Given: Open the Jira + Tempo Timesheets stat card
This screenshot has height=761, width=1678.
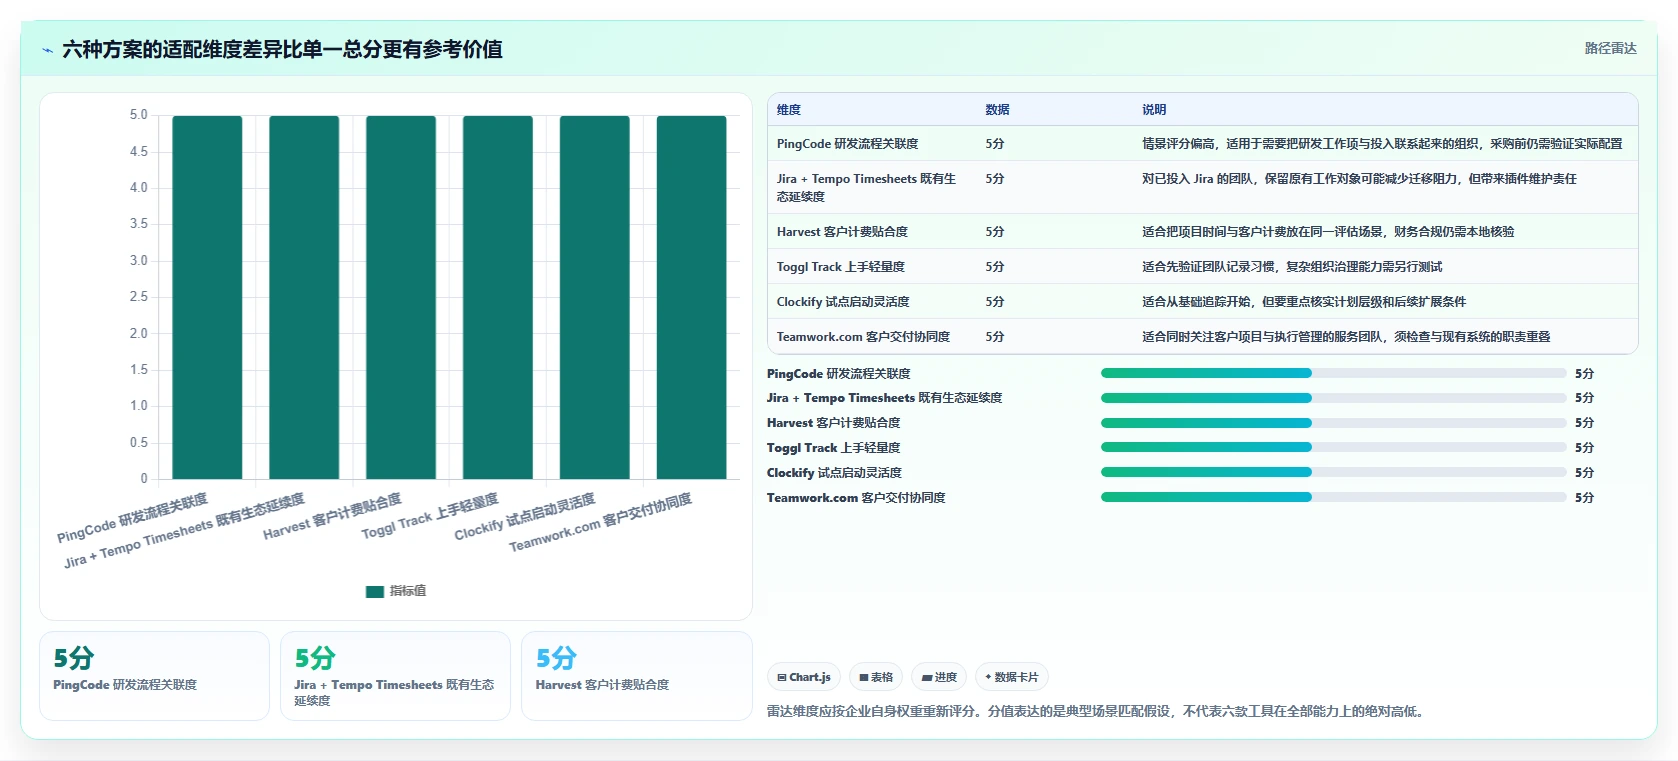Looking at the screenshot, I should tap(395, 676).
